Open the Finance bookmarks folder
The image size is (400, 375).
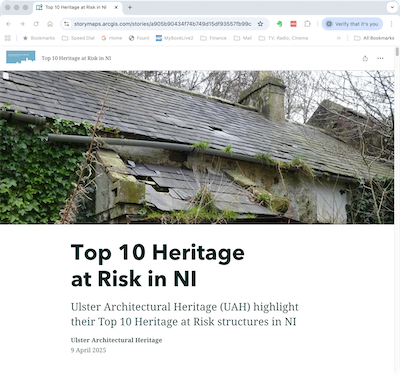(x=213, y=38)
